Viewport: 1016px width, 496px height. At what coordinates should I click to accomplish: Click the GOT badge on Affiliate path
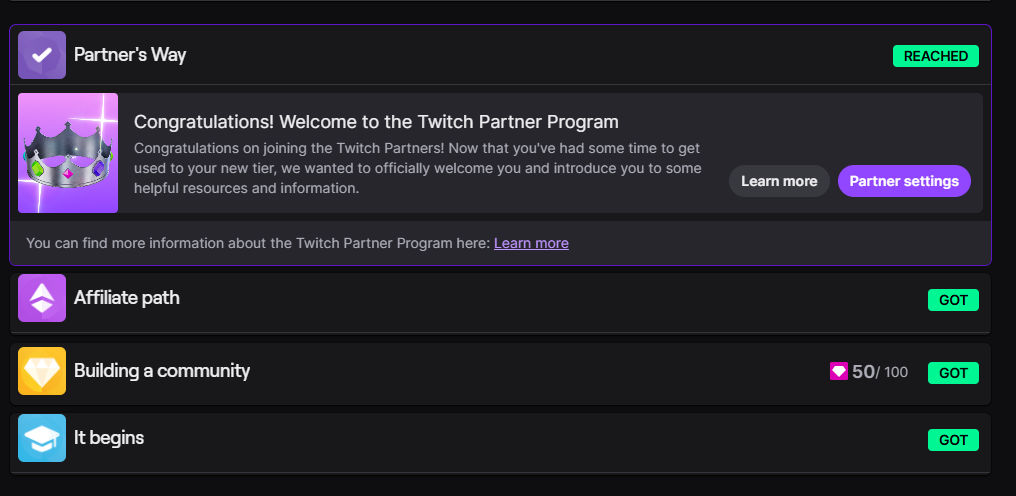(x=953, y=299)
